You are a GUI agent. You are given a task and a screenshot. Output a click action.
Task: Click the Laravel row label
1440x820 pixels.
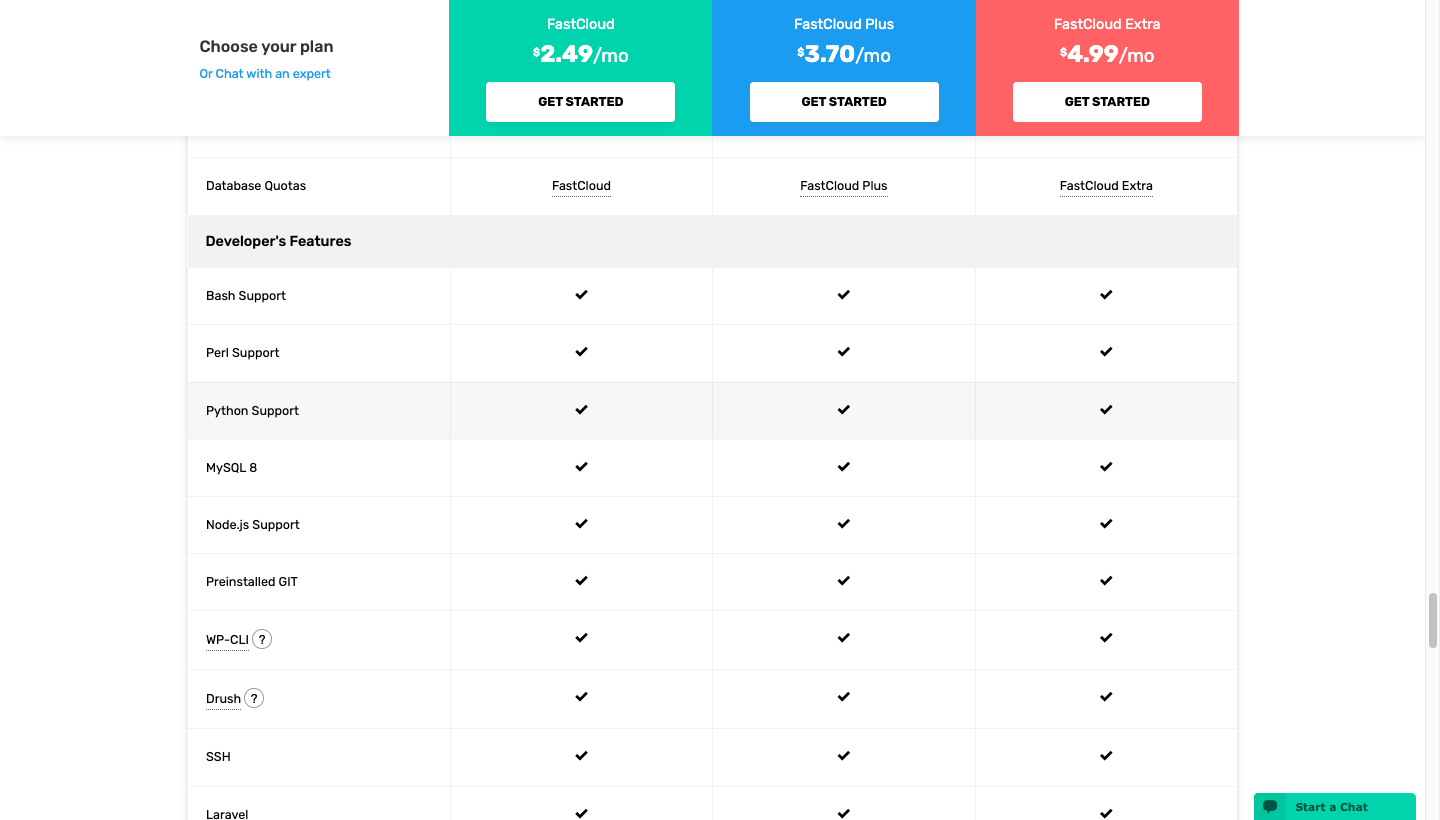click(x=227, y=814)
